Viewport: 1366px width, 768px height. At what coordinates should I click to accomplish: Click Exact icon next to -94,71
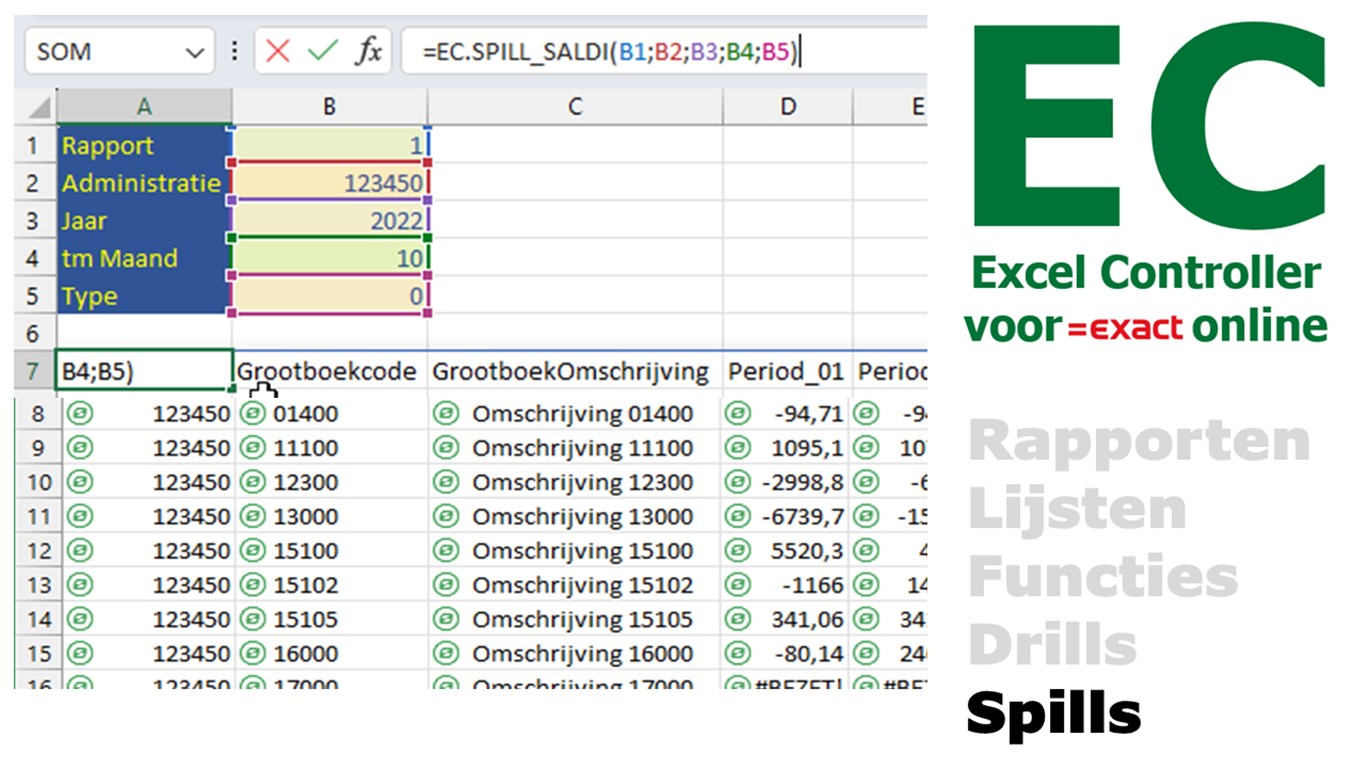738,413
